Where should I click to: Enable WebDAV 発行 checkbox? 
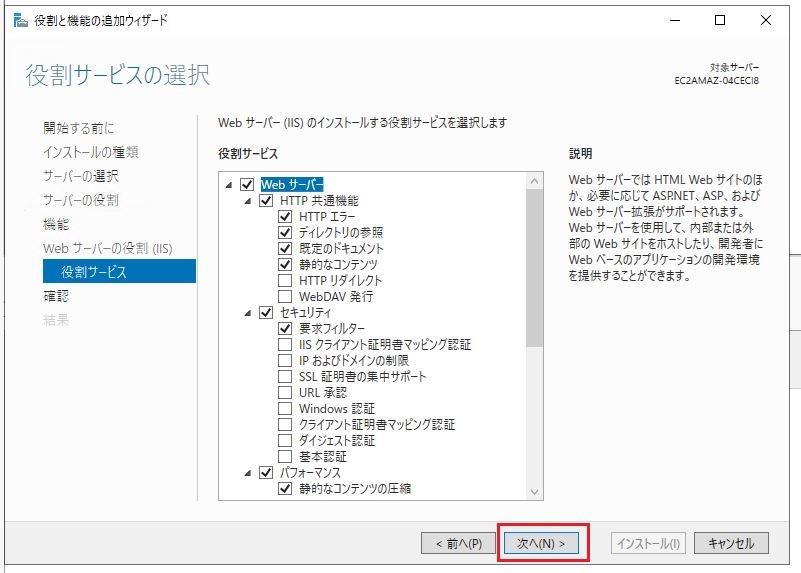[285, 296]
